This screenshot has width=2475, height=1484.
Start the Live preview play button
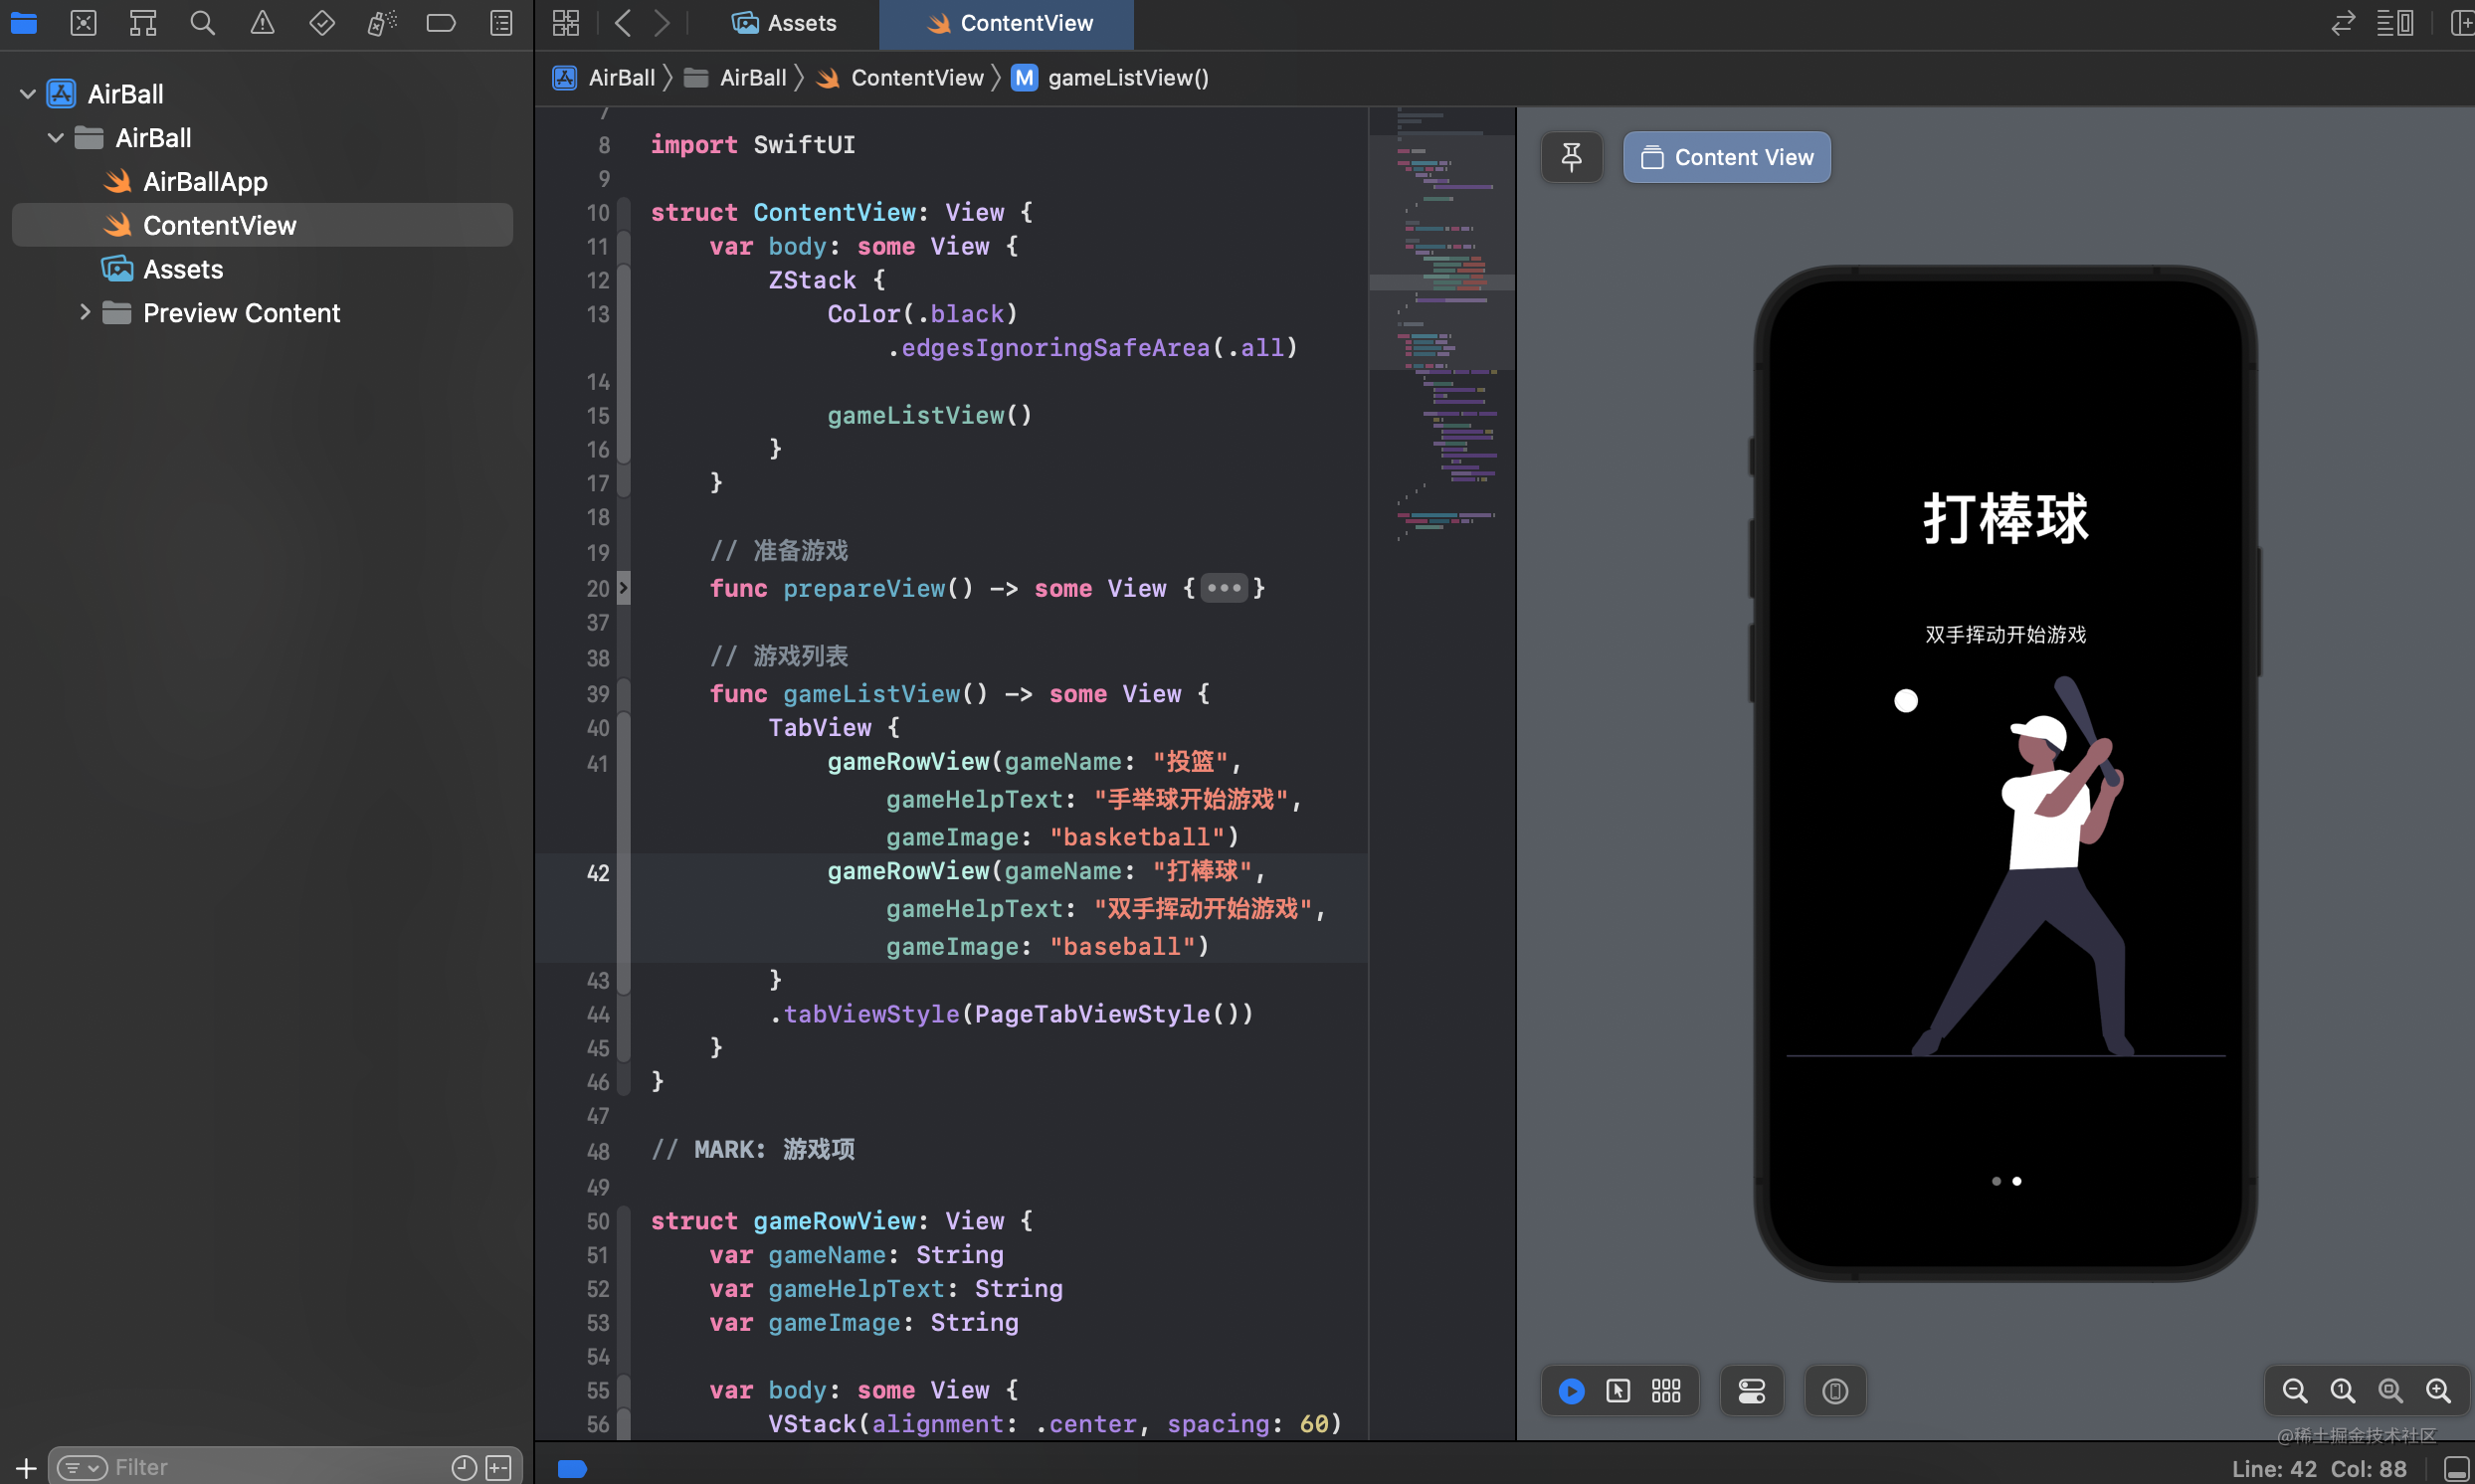[x=1571, y=1391]
